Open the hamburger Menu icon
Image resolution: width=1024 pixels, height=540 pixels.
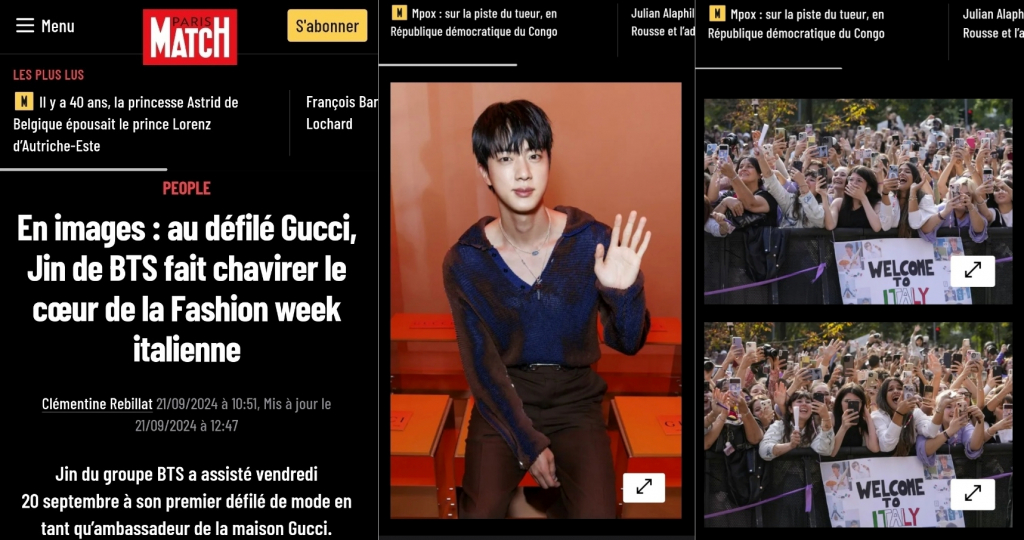(25, 26)
